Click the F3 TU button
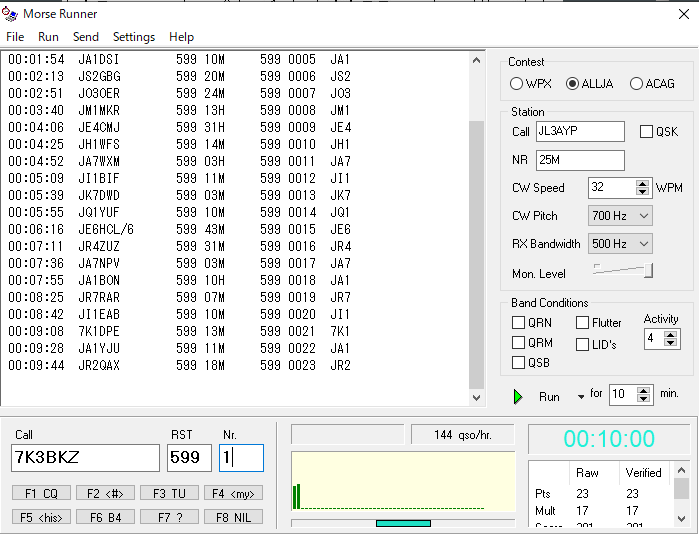This screenshot has height=534, width=699. [169, 493]
